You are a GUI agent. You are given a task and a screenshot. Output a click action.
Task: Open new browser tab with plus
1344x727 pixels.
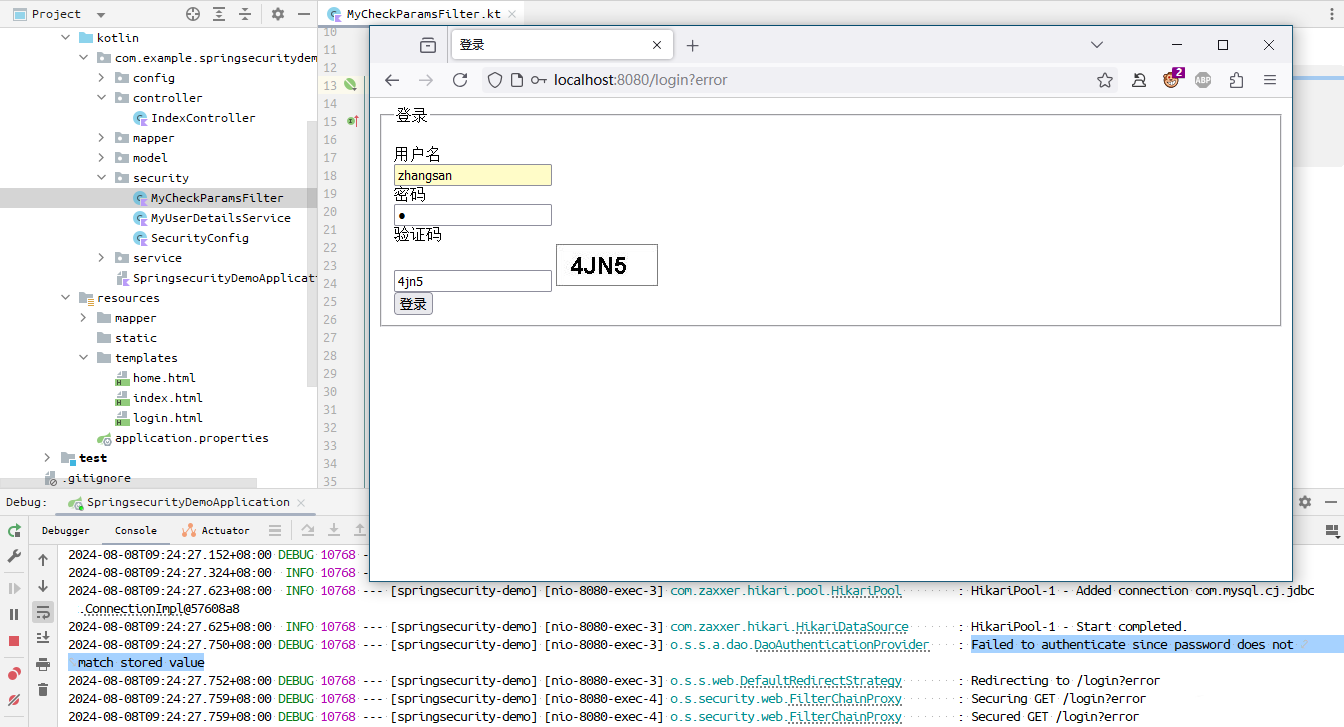click(x=692, y=45)
